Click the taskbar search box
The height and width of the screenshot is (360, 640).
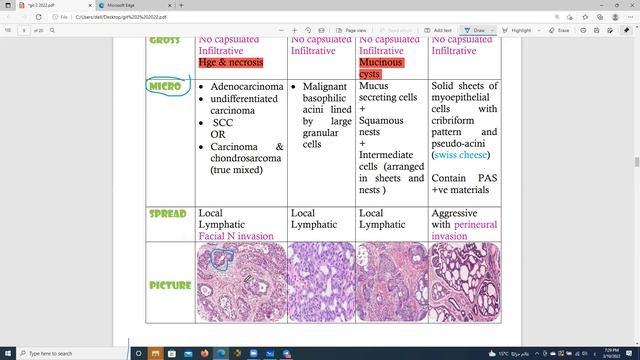tap(73, 353)
